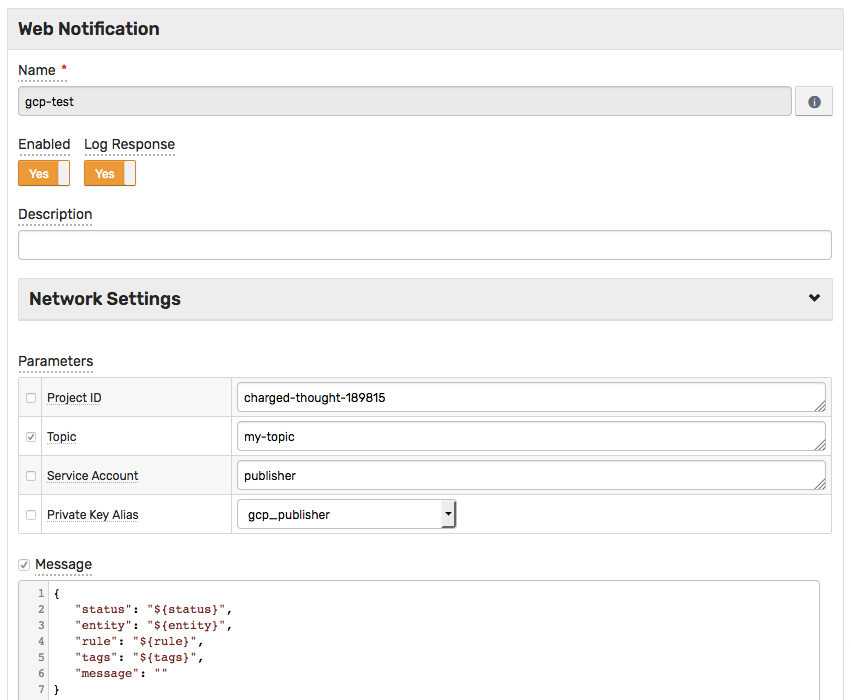The height and width of the screenshot is (700, 851).
Task: Click the empty Description field
Action: pos(425,245)
